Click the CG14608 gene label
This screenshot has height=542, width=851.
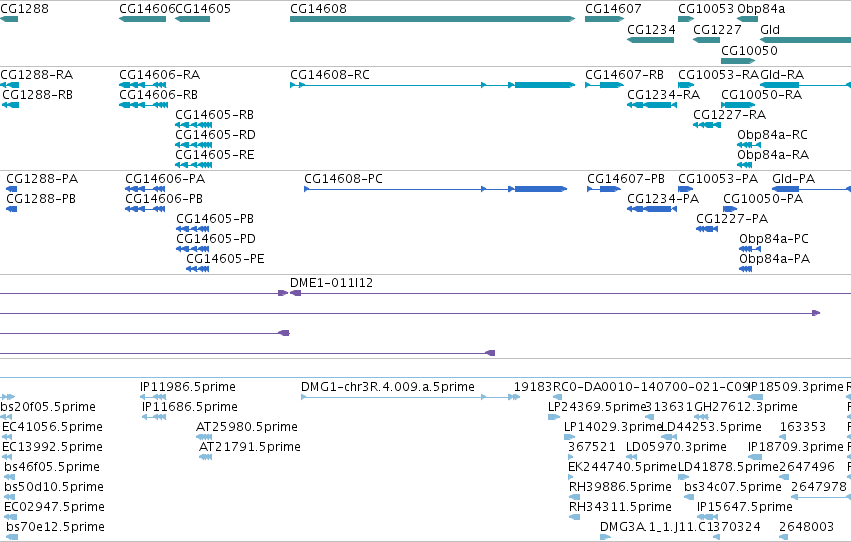[318, 9]
